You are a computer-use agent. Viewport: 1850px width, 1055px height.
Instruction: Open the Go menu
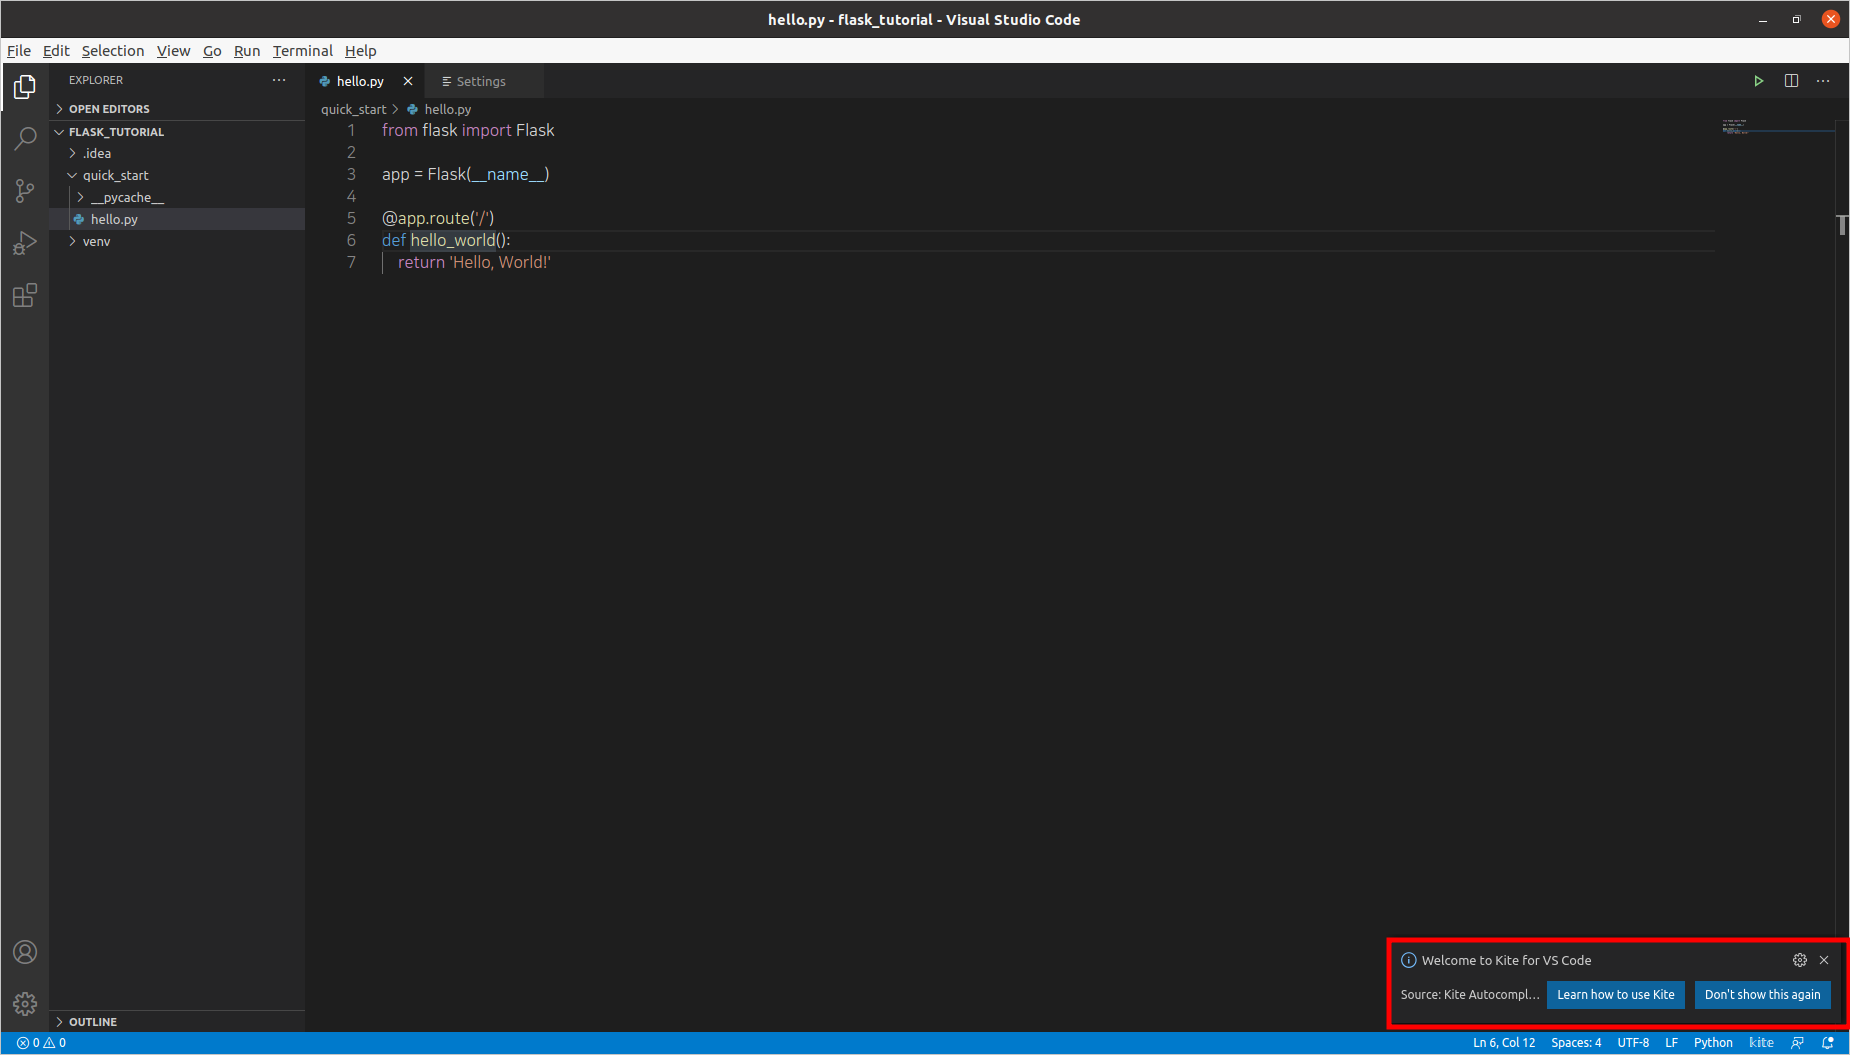click(x=212, y=51)
